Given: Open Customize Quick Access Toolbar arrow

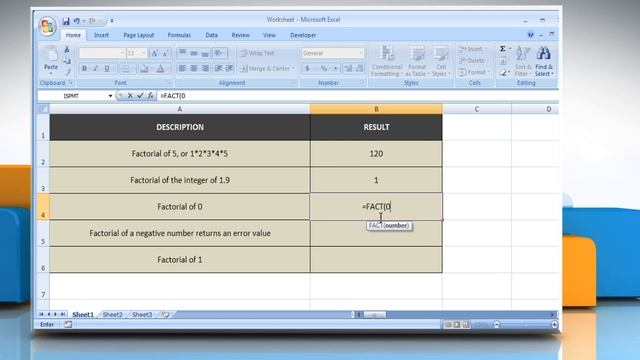Looking at the screenshot, I should click(111, 21).
